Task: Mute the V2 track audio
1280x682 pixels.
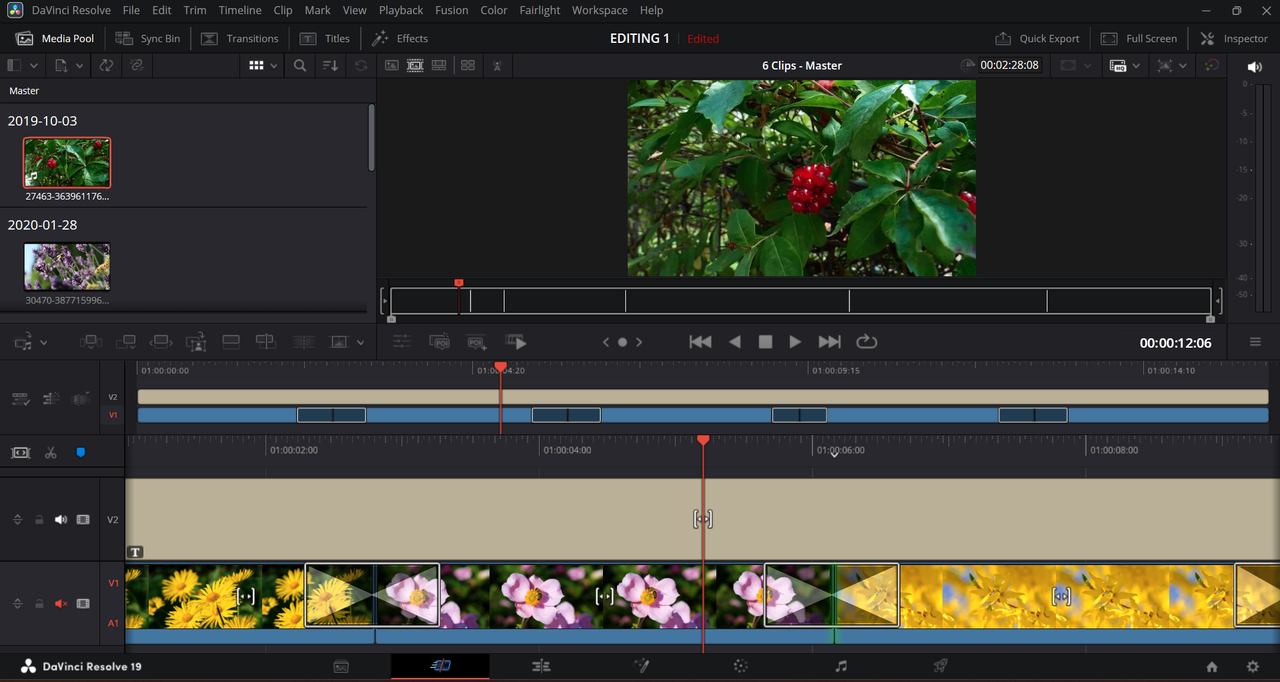Action: [x=61, y=520]
